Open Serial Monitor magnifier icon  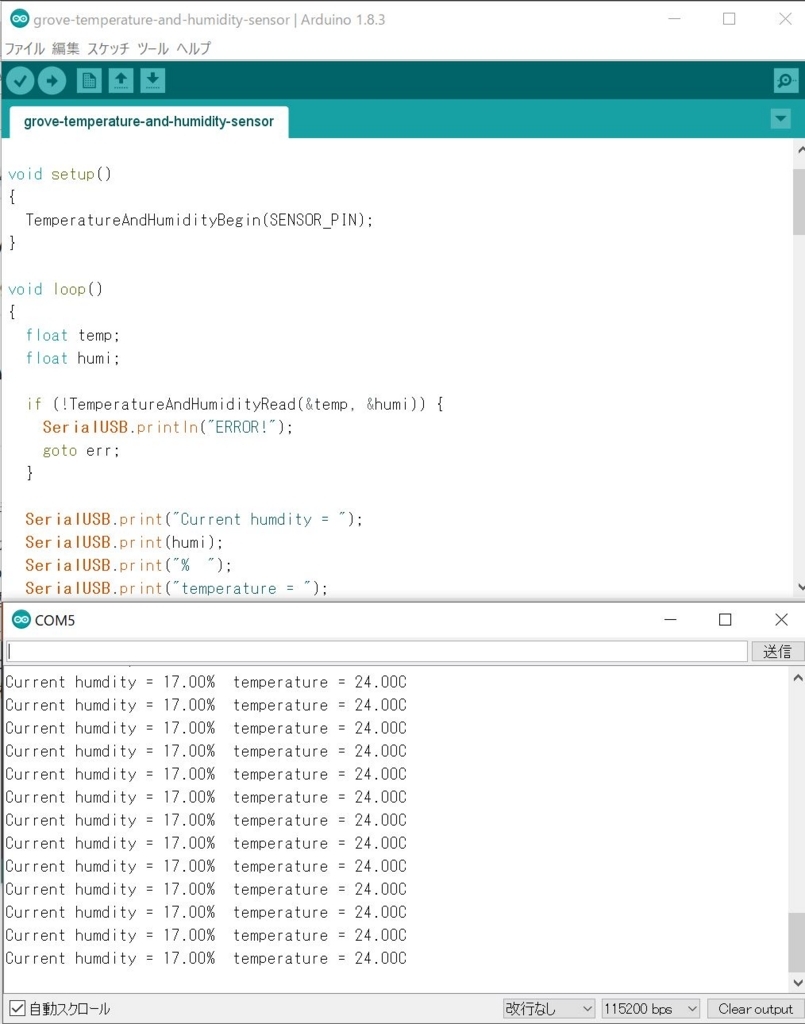pyautogui.click(x=785, y=81)
